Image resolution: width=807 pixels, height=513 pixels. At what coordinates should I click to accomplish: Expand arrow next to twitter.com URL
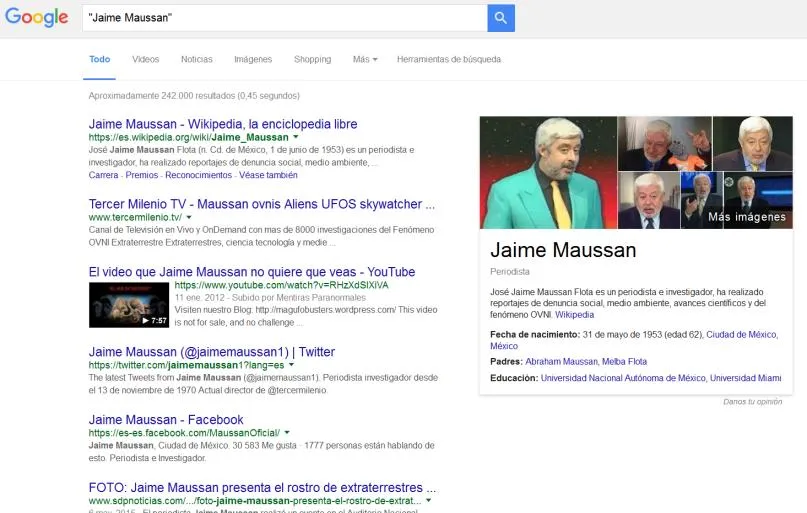(x=291, y=365)
